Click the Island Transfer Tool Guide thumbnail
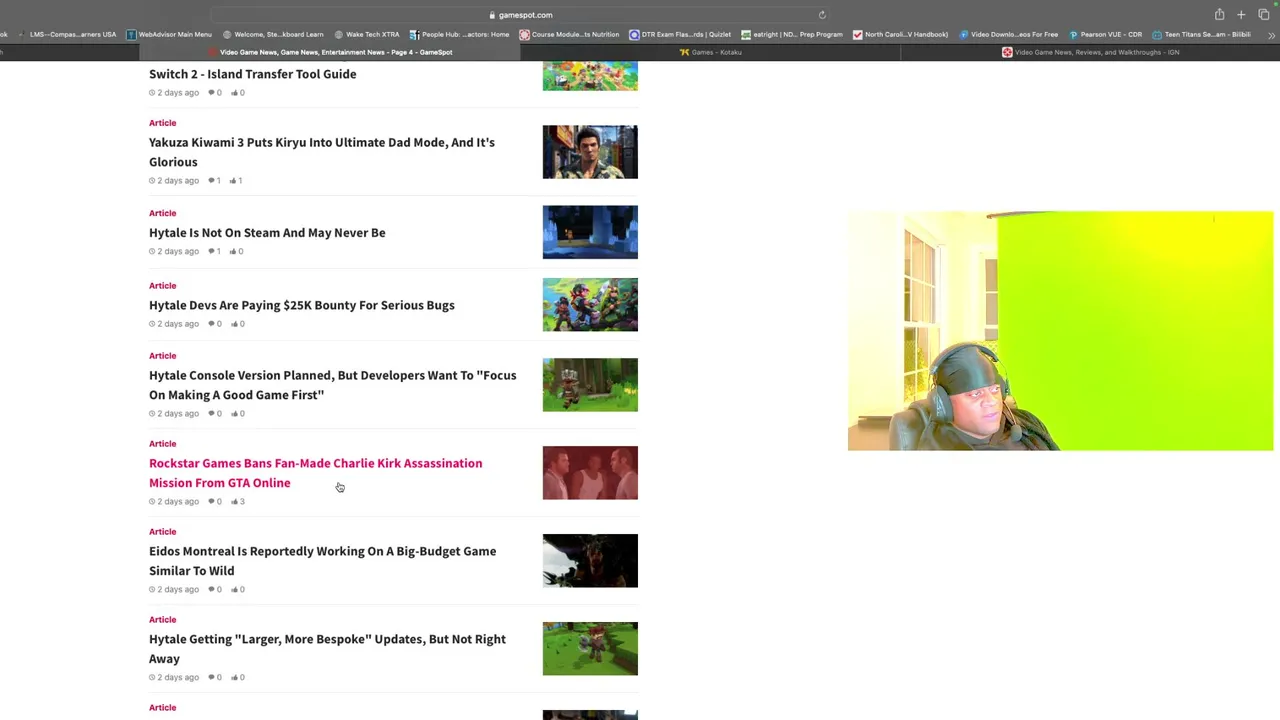The image size is (1280, 720). (590, 76)
